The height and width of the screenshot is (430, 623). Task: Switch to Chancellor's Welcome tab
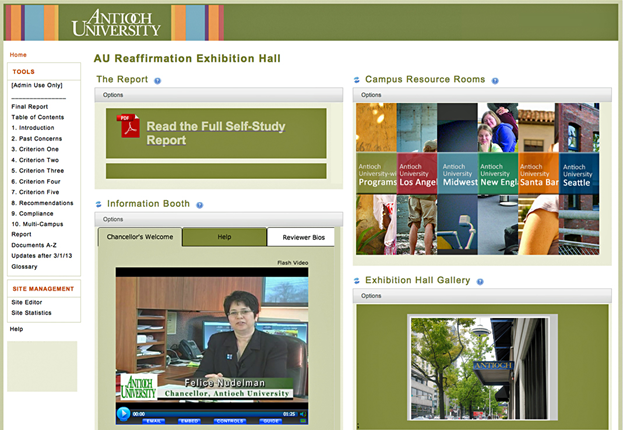140,237
